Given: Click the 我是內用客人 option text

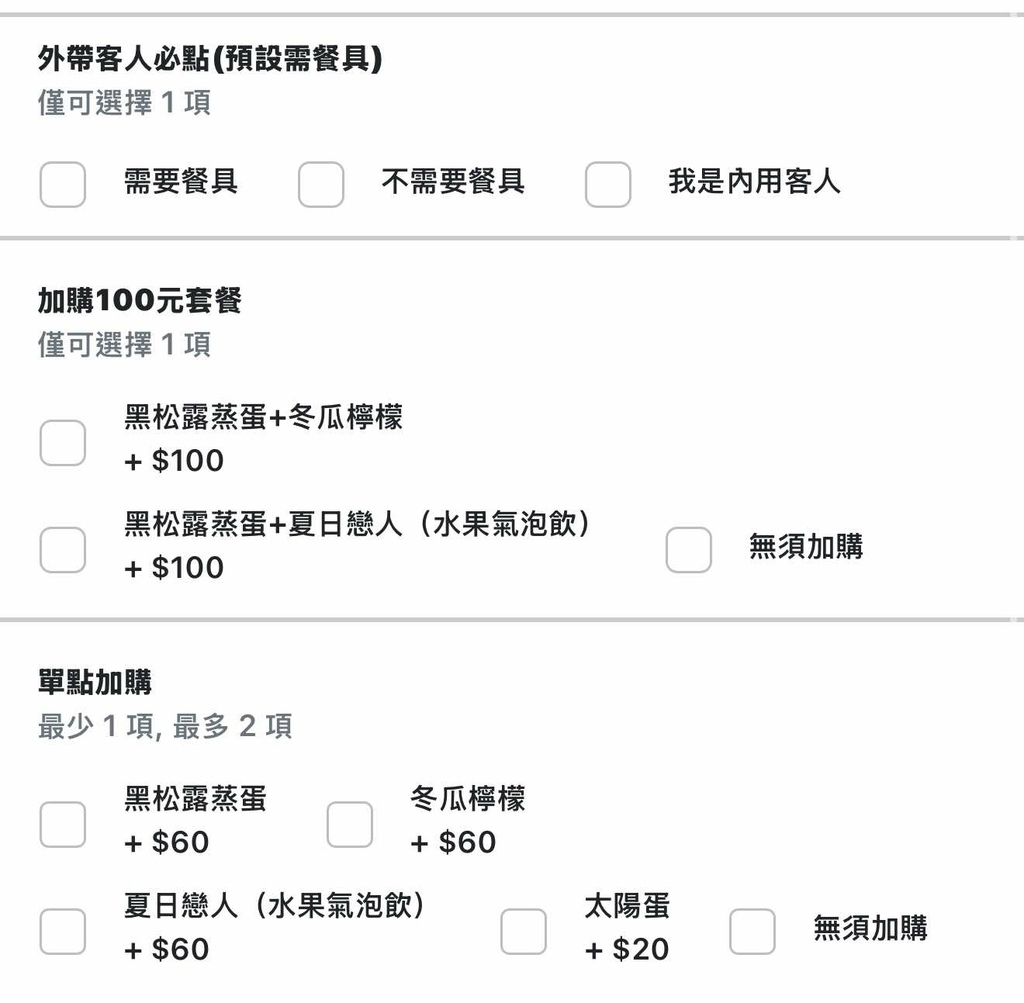Looking at the screenshot, I should tap(754, 181).
